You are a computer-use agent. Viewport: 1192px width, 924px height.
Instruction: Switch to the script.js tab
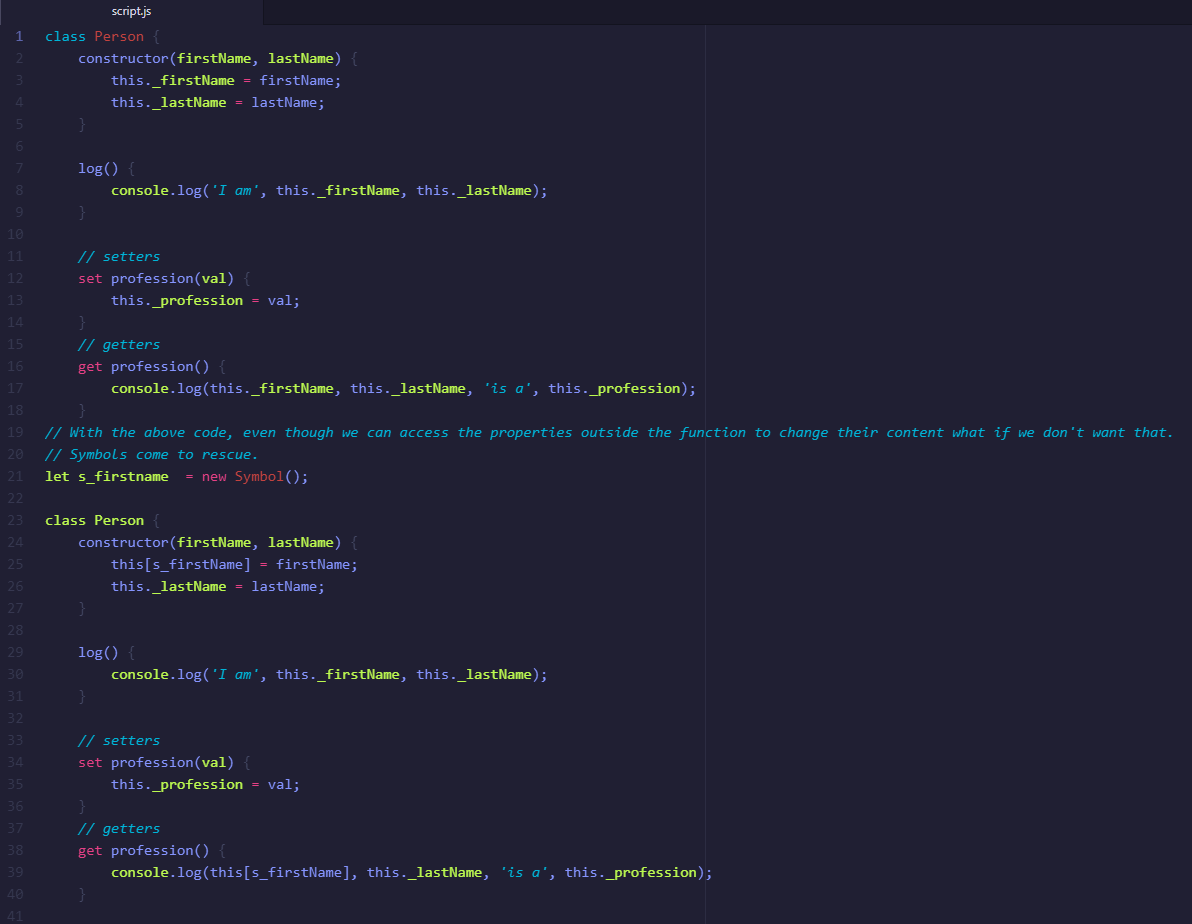tap(131, 11)
